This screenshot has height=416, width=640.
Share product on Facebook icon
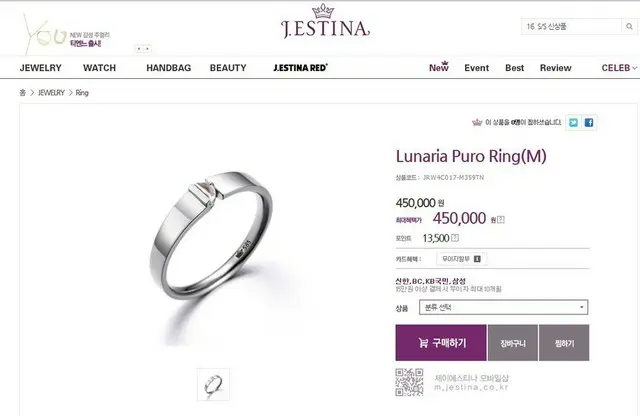pos(589,122)
